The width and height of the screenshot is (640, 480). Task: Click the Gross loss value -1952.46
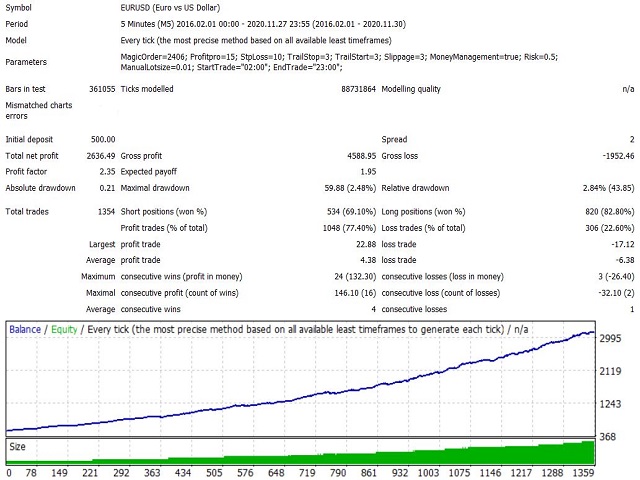coord(618,156)
